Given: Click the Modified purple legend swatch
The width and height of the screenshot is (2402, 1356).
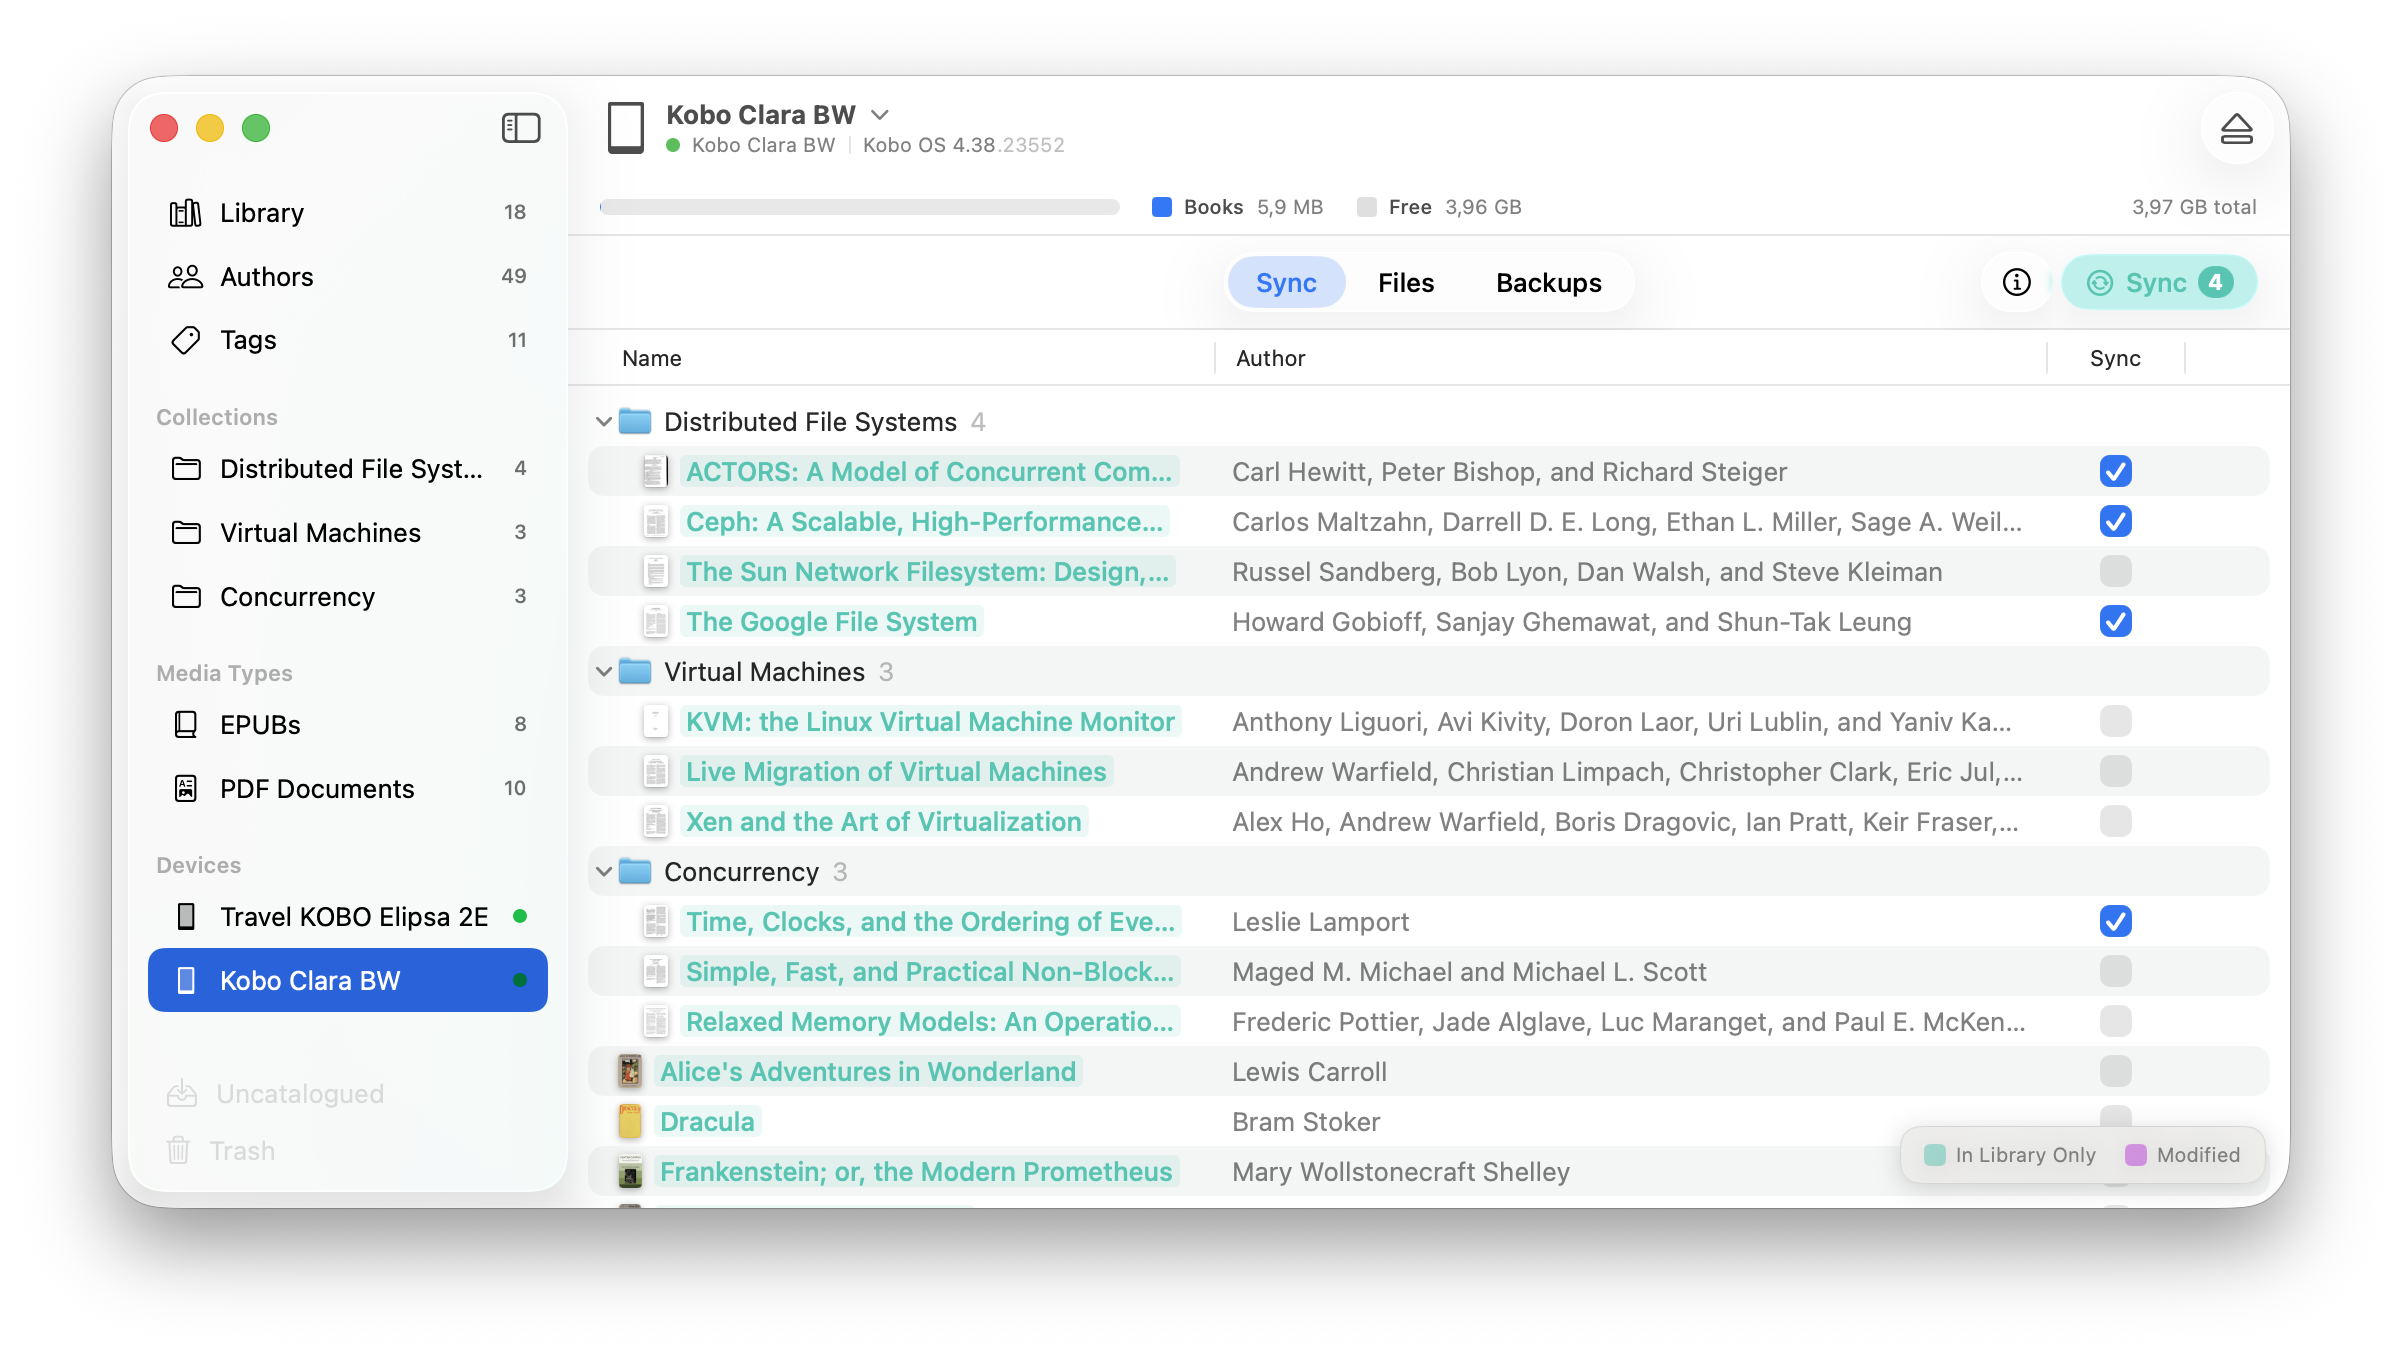Looking at the screenshot, I should click(2135, 1155).
